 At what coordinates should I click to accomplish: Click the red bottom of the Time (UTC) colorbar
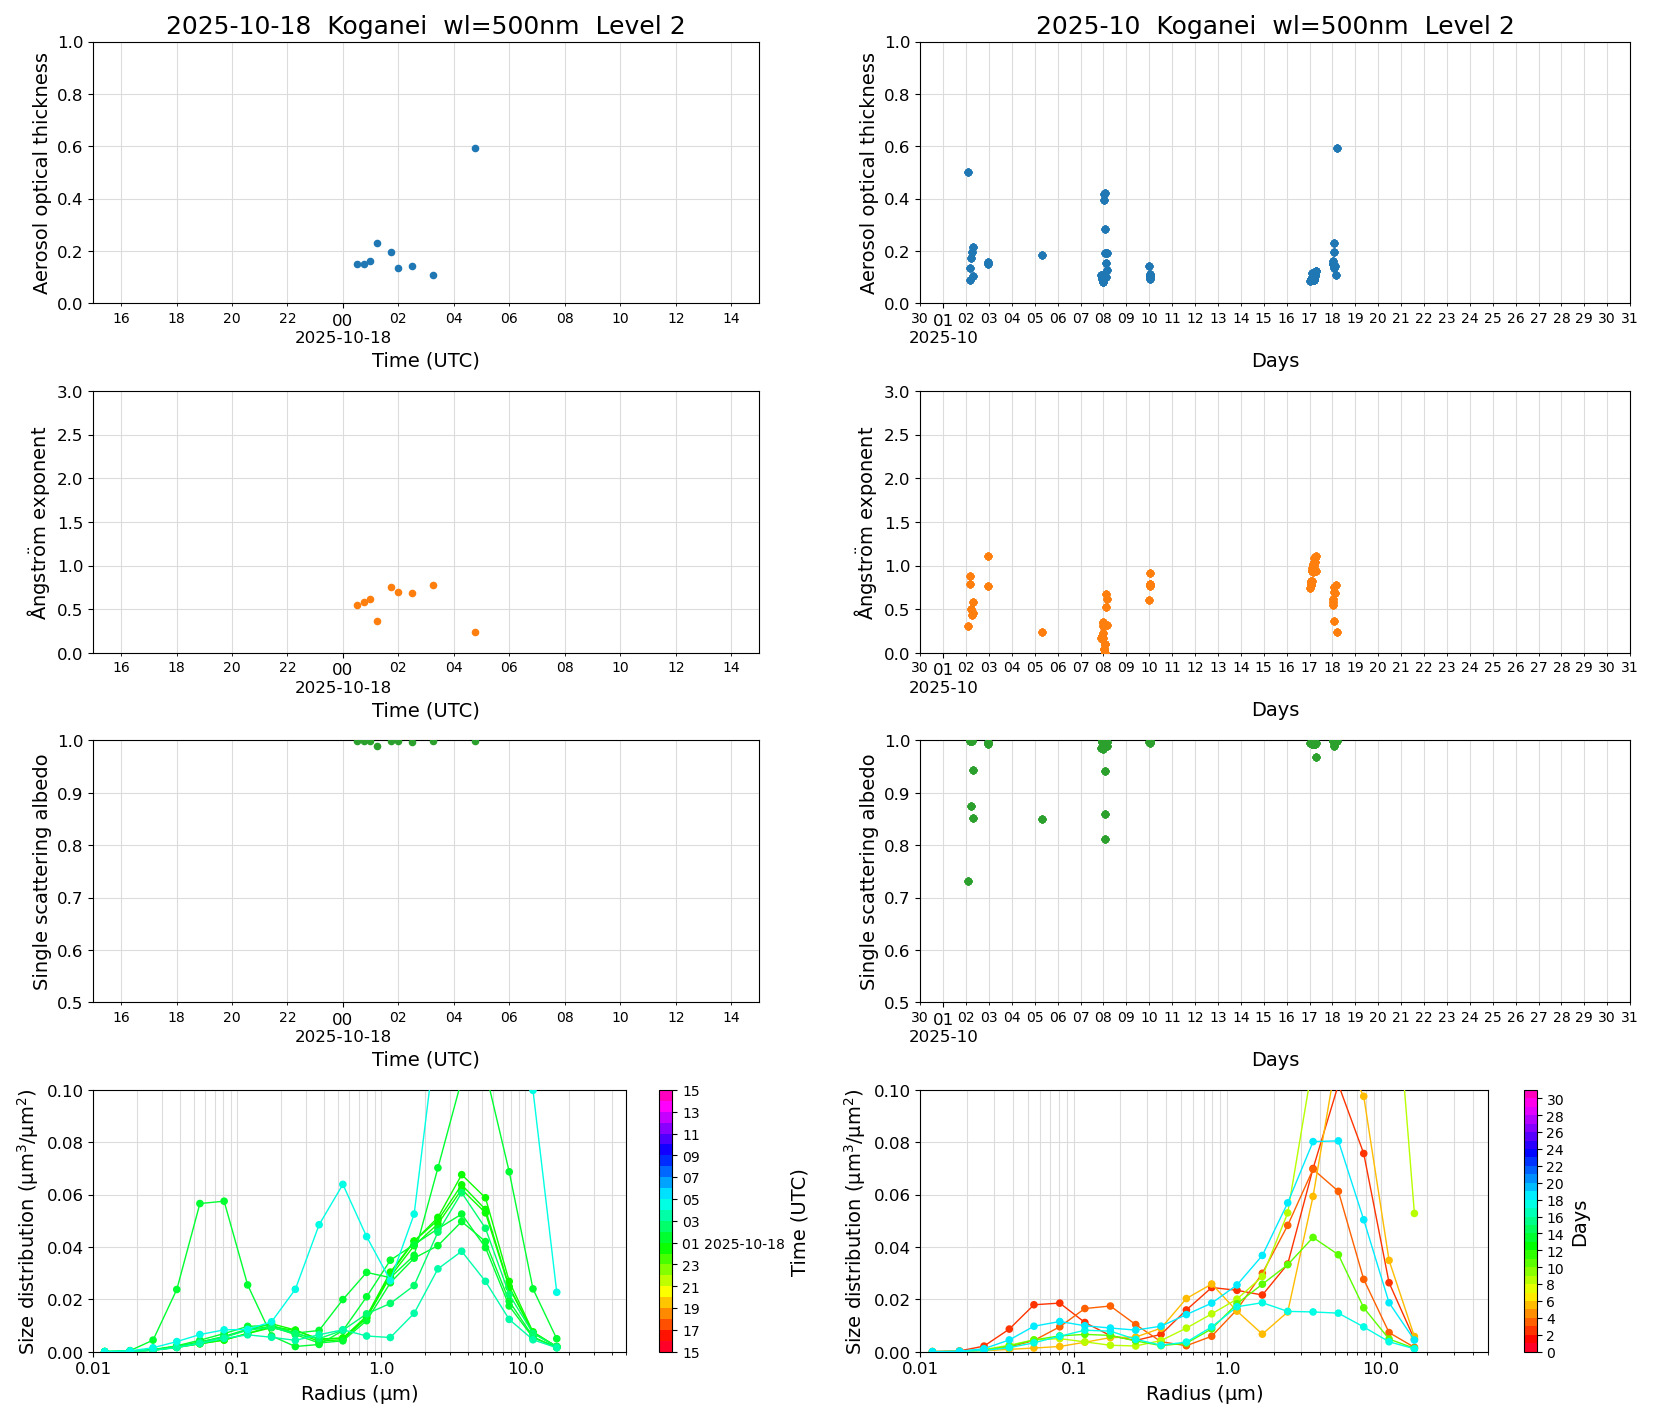tap(666, 1346)
